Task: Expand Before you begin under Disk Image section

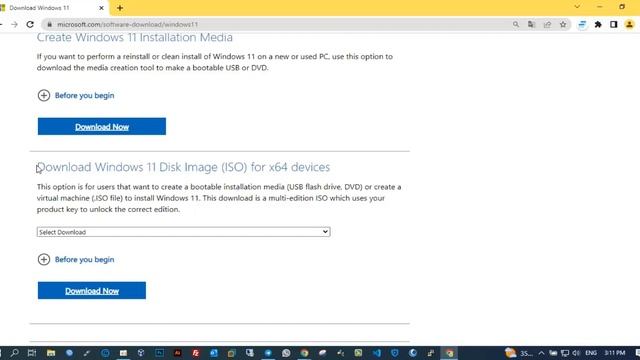Action: (x=76, y=260)
